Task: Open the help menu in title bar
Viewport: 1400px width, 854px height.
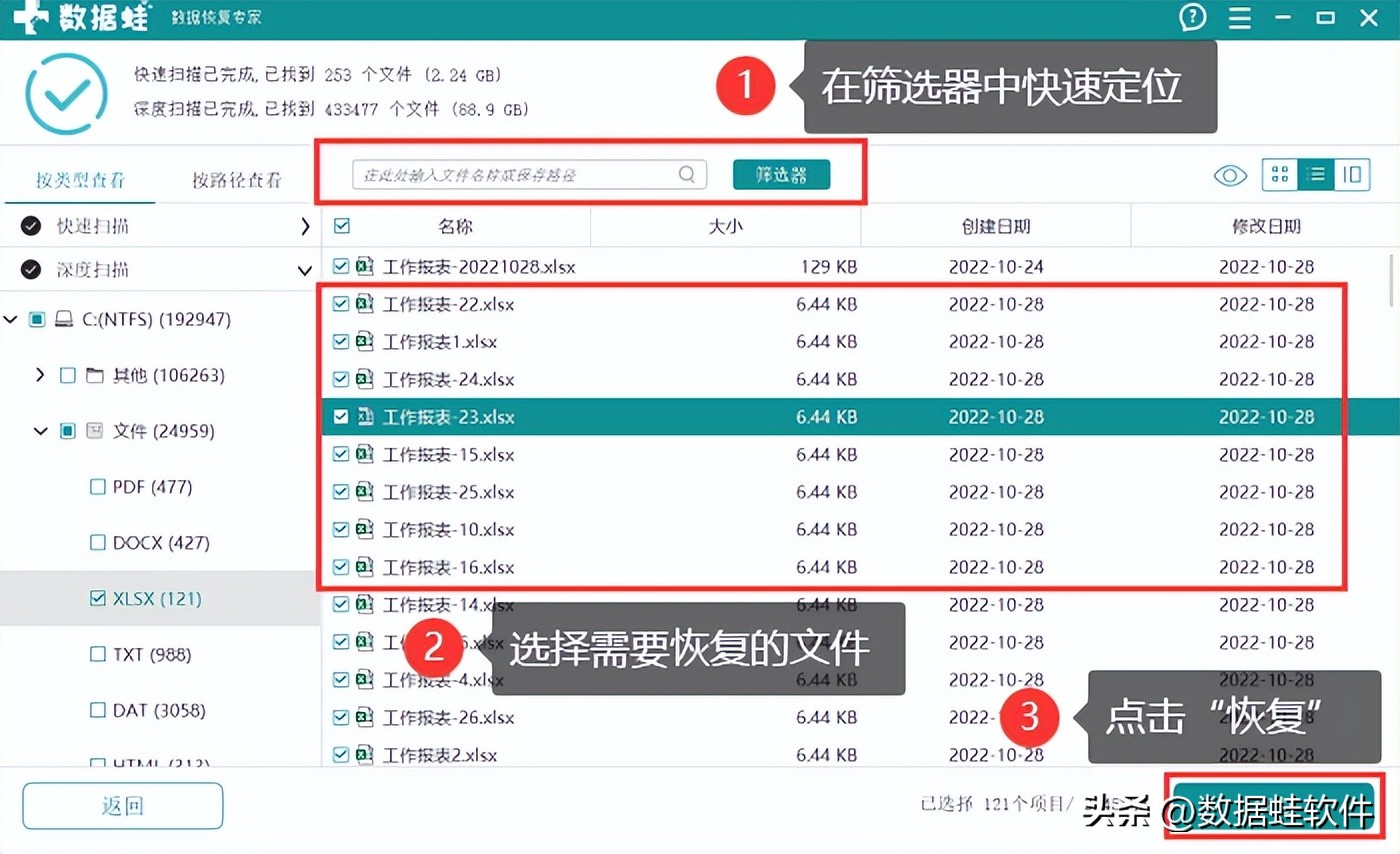Action: click(x=1192, y=17)
